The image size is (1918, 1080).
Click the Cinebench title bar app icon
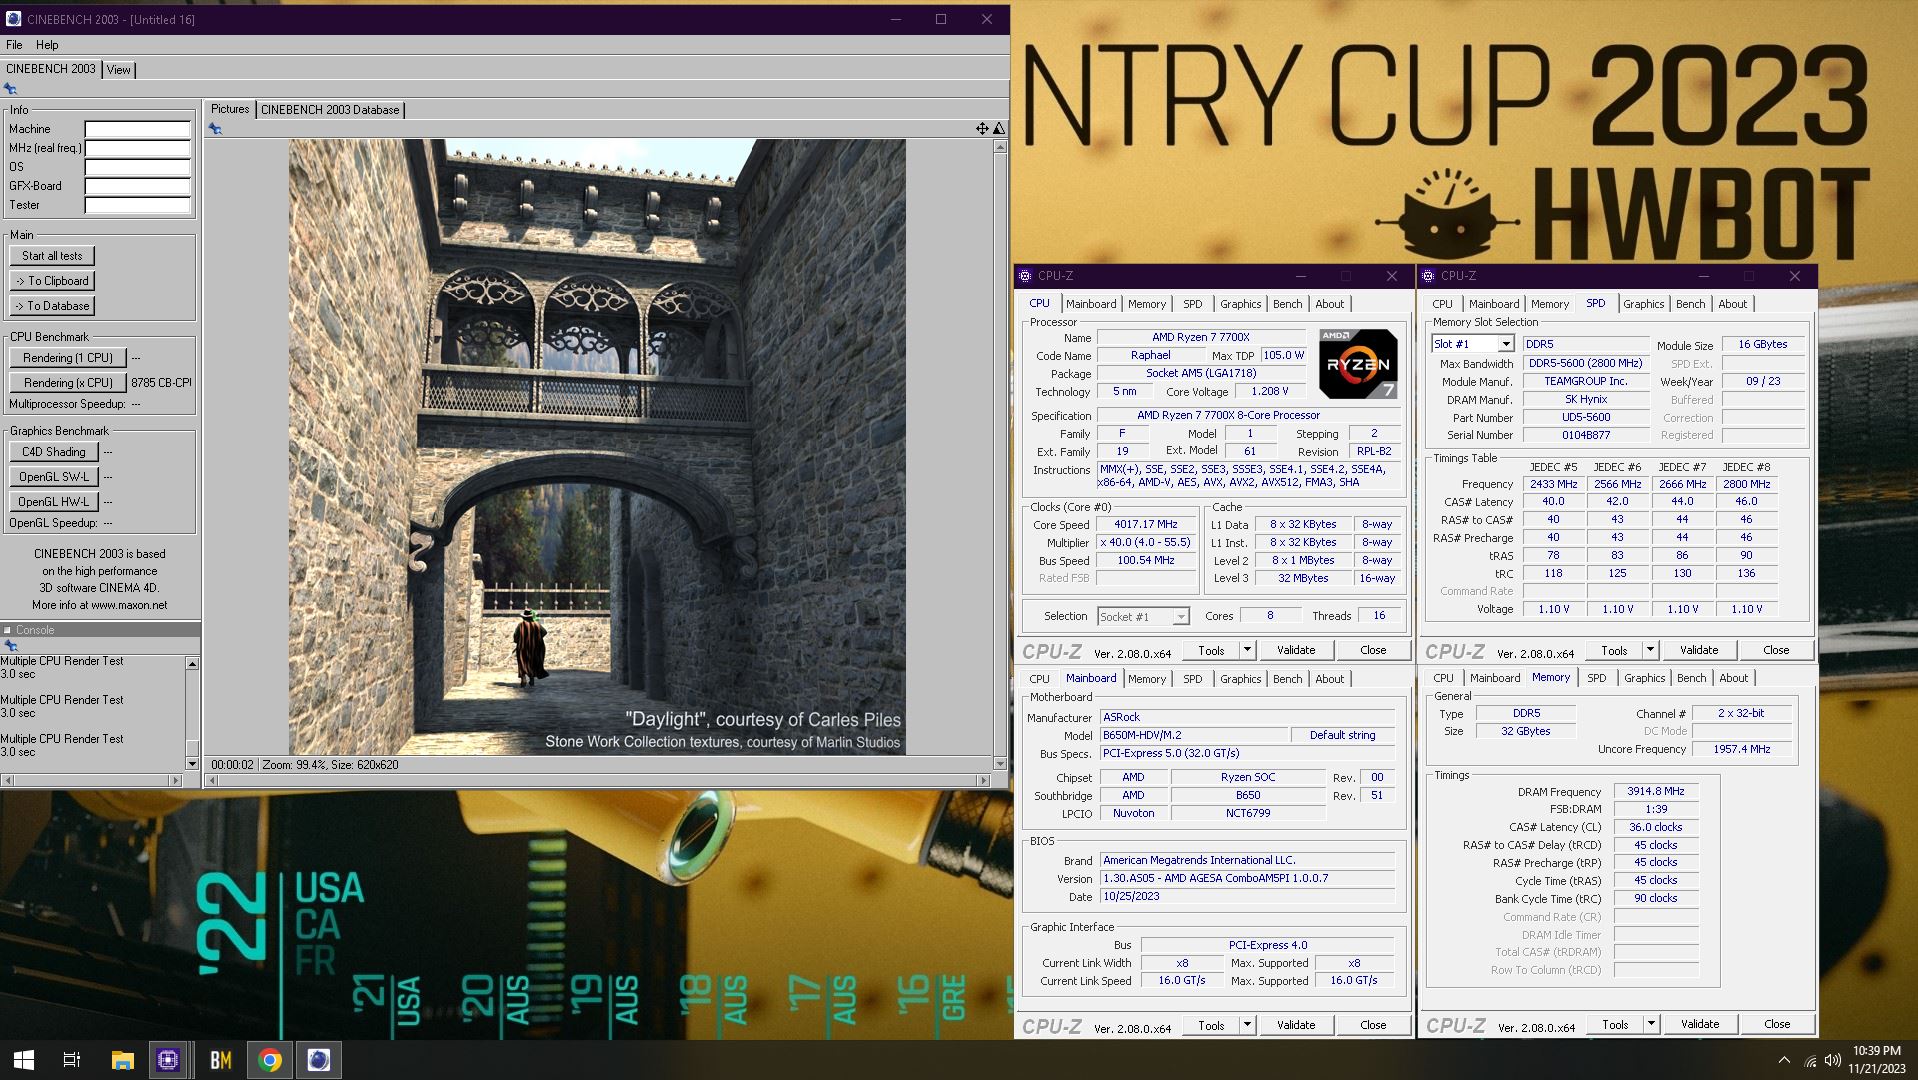pos(14,19)
